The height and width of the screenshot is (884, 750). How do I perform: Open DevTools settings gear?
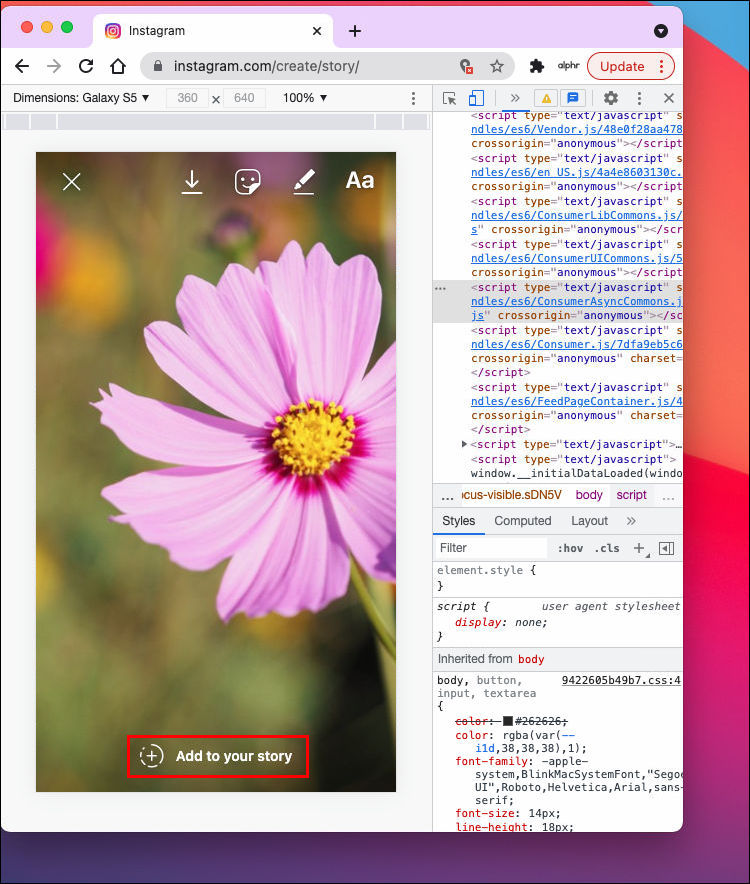(x=610, y=98)
